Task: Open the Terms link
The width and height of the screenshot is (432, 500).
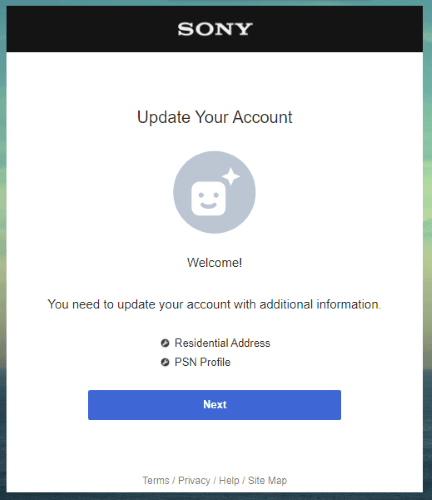Action: 156,480
